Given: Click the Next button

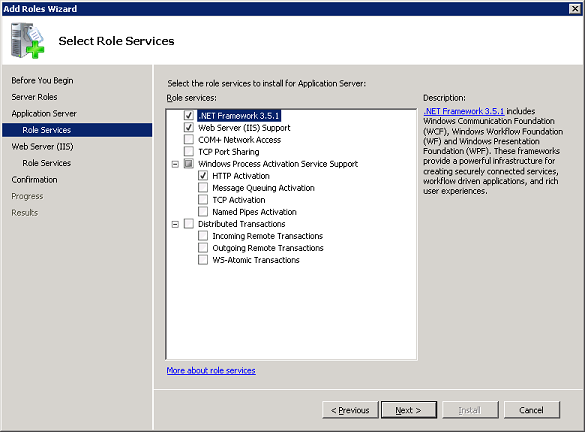Looking at the screenshot, I should pos(409,410).
